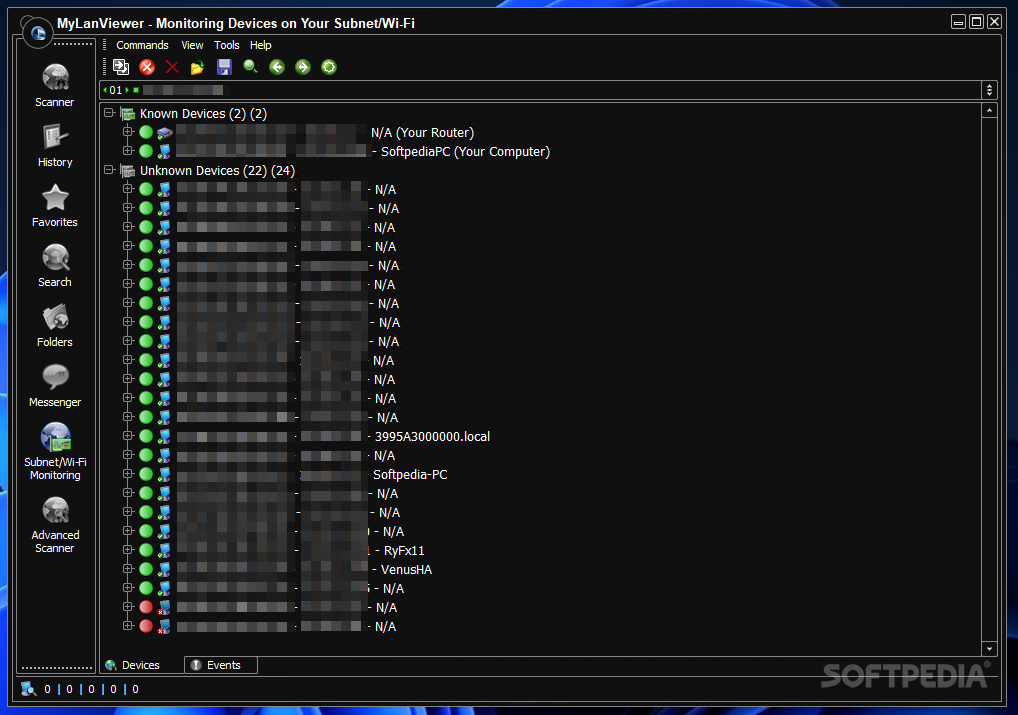The width and height of the screenshot is (1018, 715).
Task: Click the green refresh icon
Action: coord(329,67)
